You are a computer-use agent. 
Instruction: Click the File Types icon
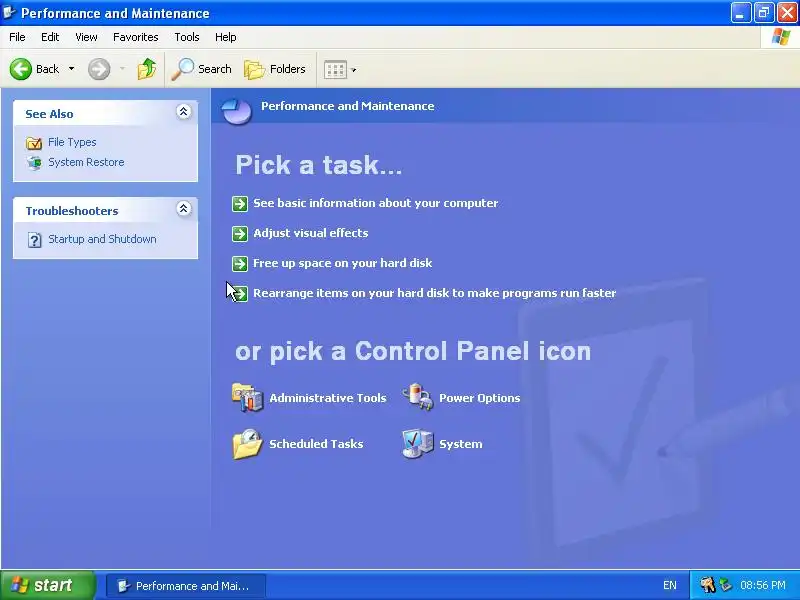(34, 143)
